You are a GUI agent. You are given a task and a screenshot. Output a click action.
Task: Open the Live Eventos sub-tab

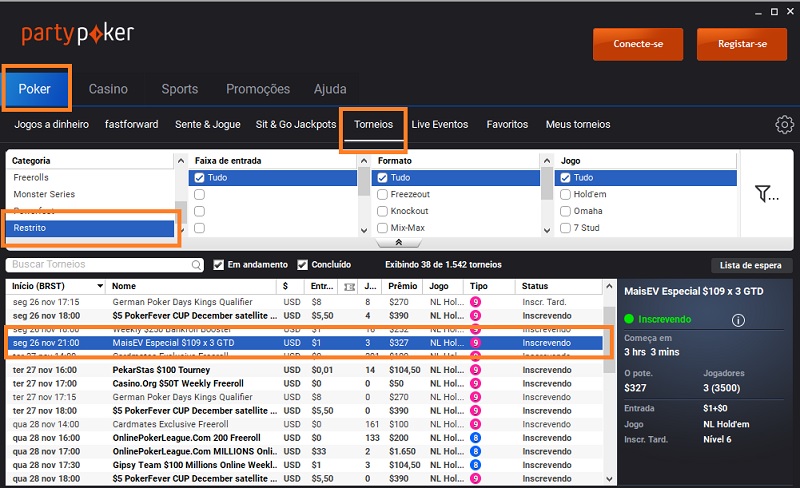click(x=440, y=125)
